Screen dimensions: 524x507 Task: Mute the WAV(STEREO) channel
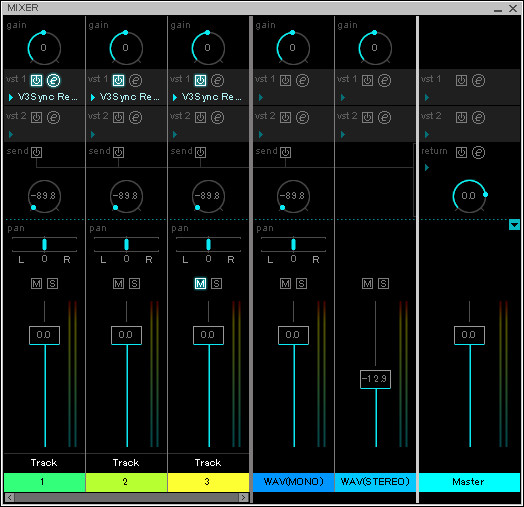[367, 283]
